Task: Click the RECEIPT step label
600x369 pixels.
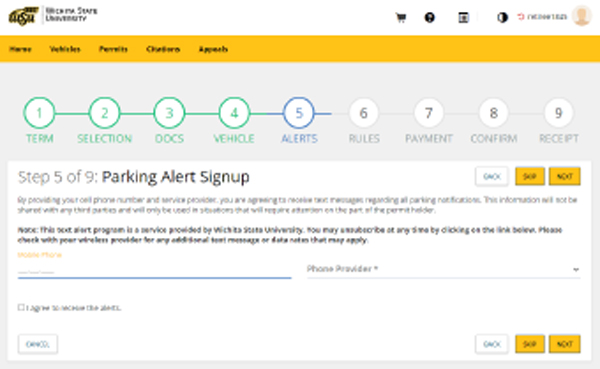Action: pos(559,139)
